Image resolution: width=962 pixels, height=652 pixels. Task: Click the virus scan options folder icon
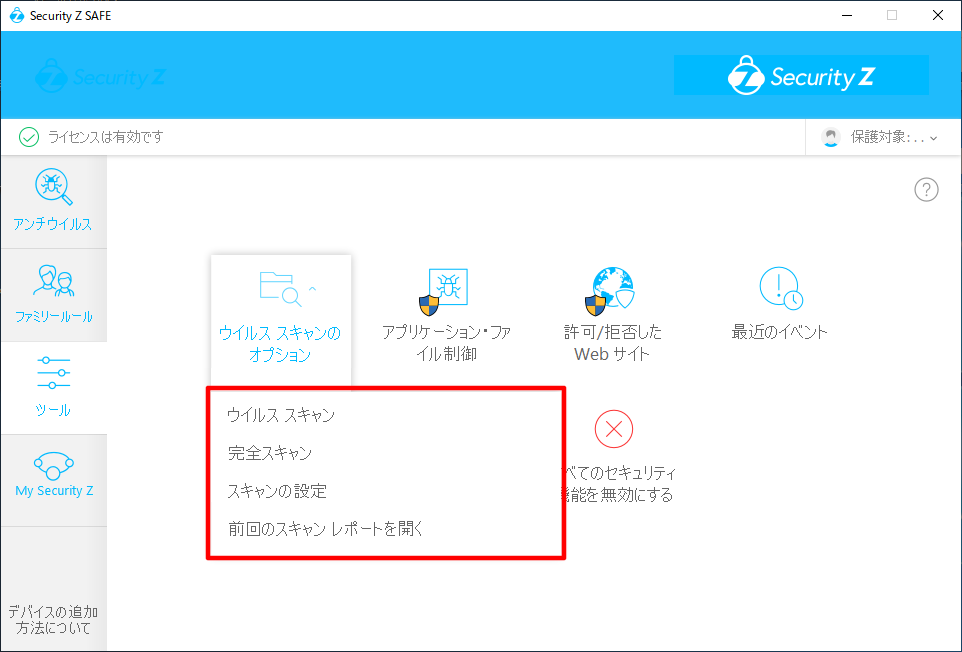(x=278, y=288)
